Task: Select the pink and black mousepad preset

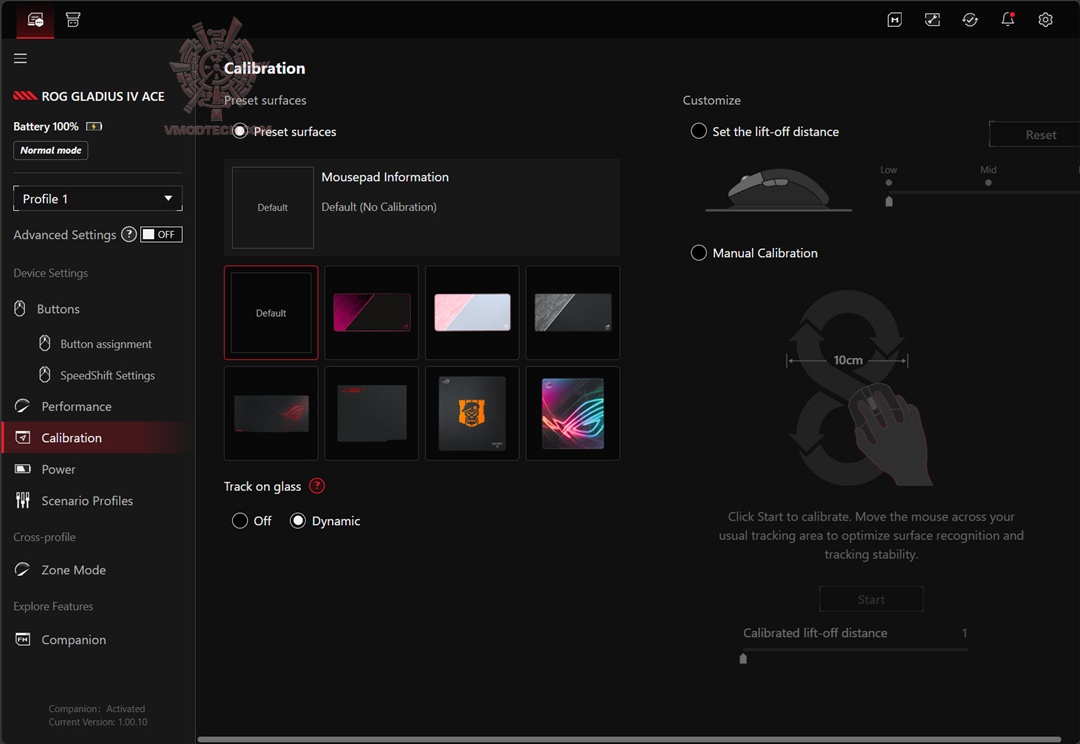Action: pos(372,313)
